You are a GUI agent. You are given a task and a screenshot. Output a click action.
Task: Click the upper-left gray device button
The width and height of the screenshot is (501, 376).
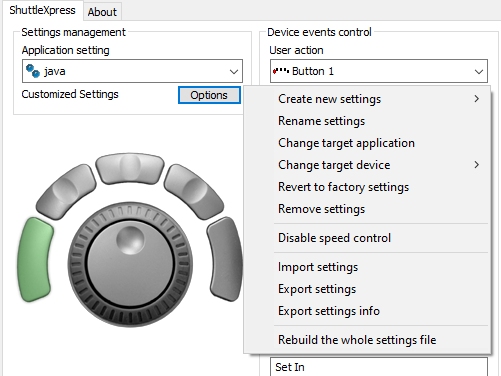pyautogui.click(x=66, y=191)
